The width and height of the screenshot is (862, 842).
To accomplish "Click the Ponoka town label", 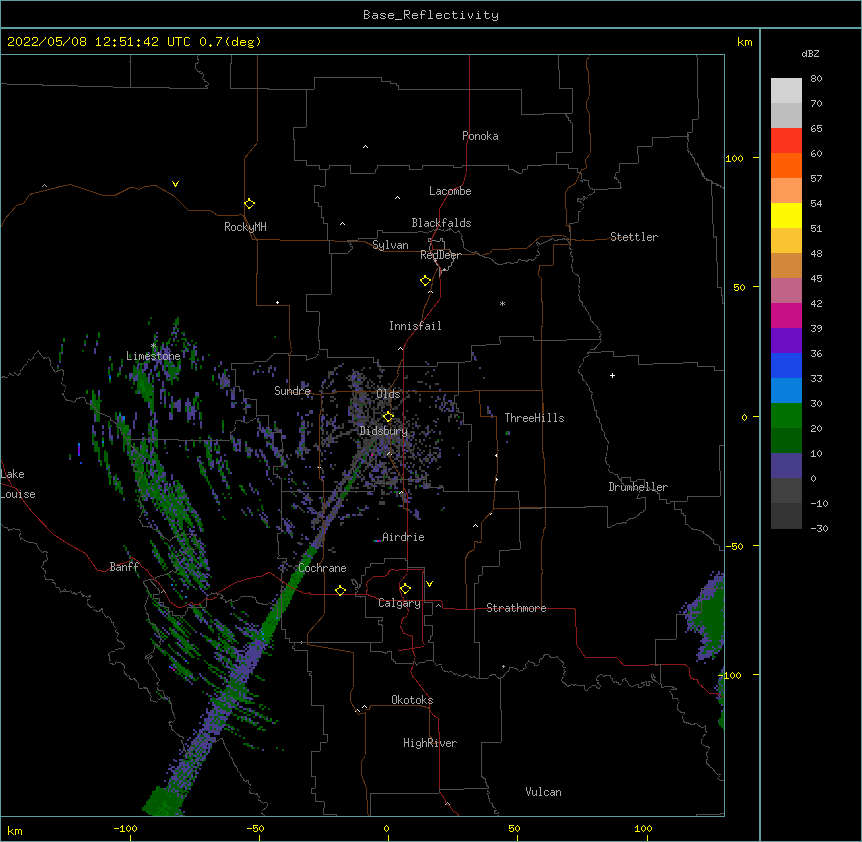I will pos(480,136).
